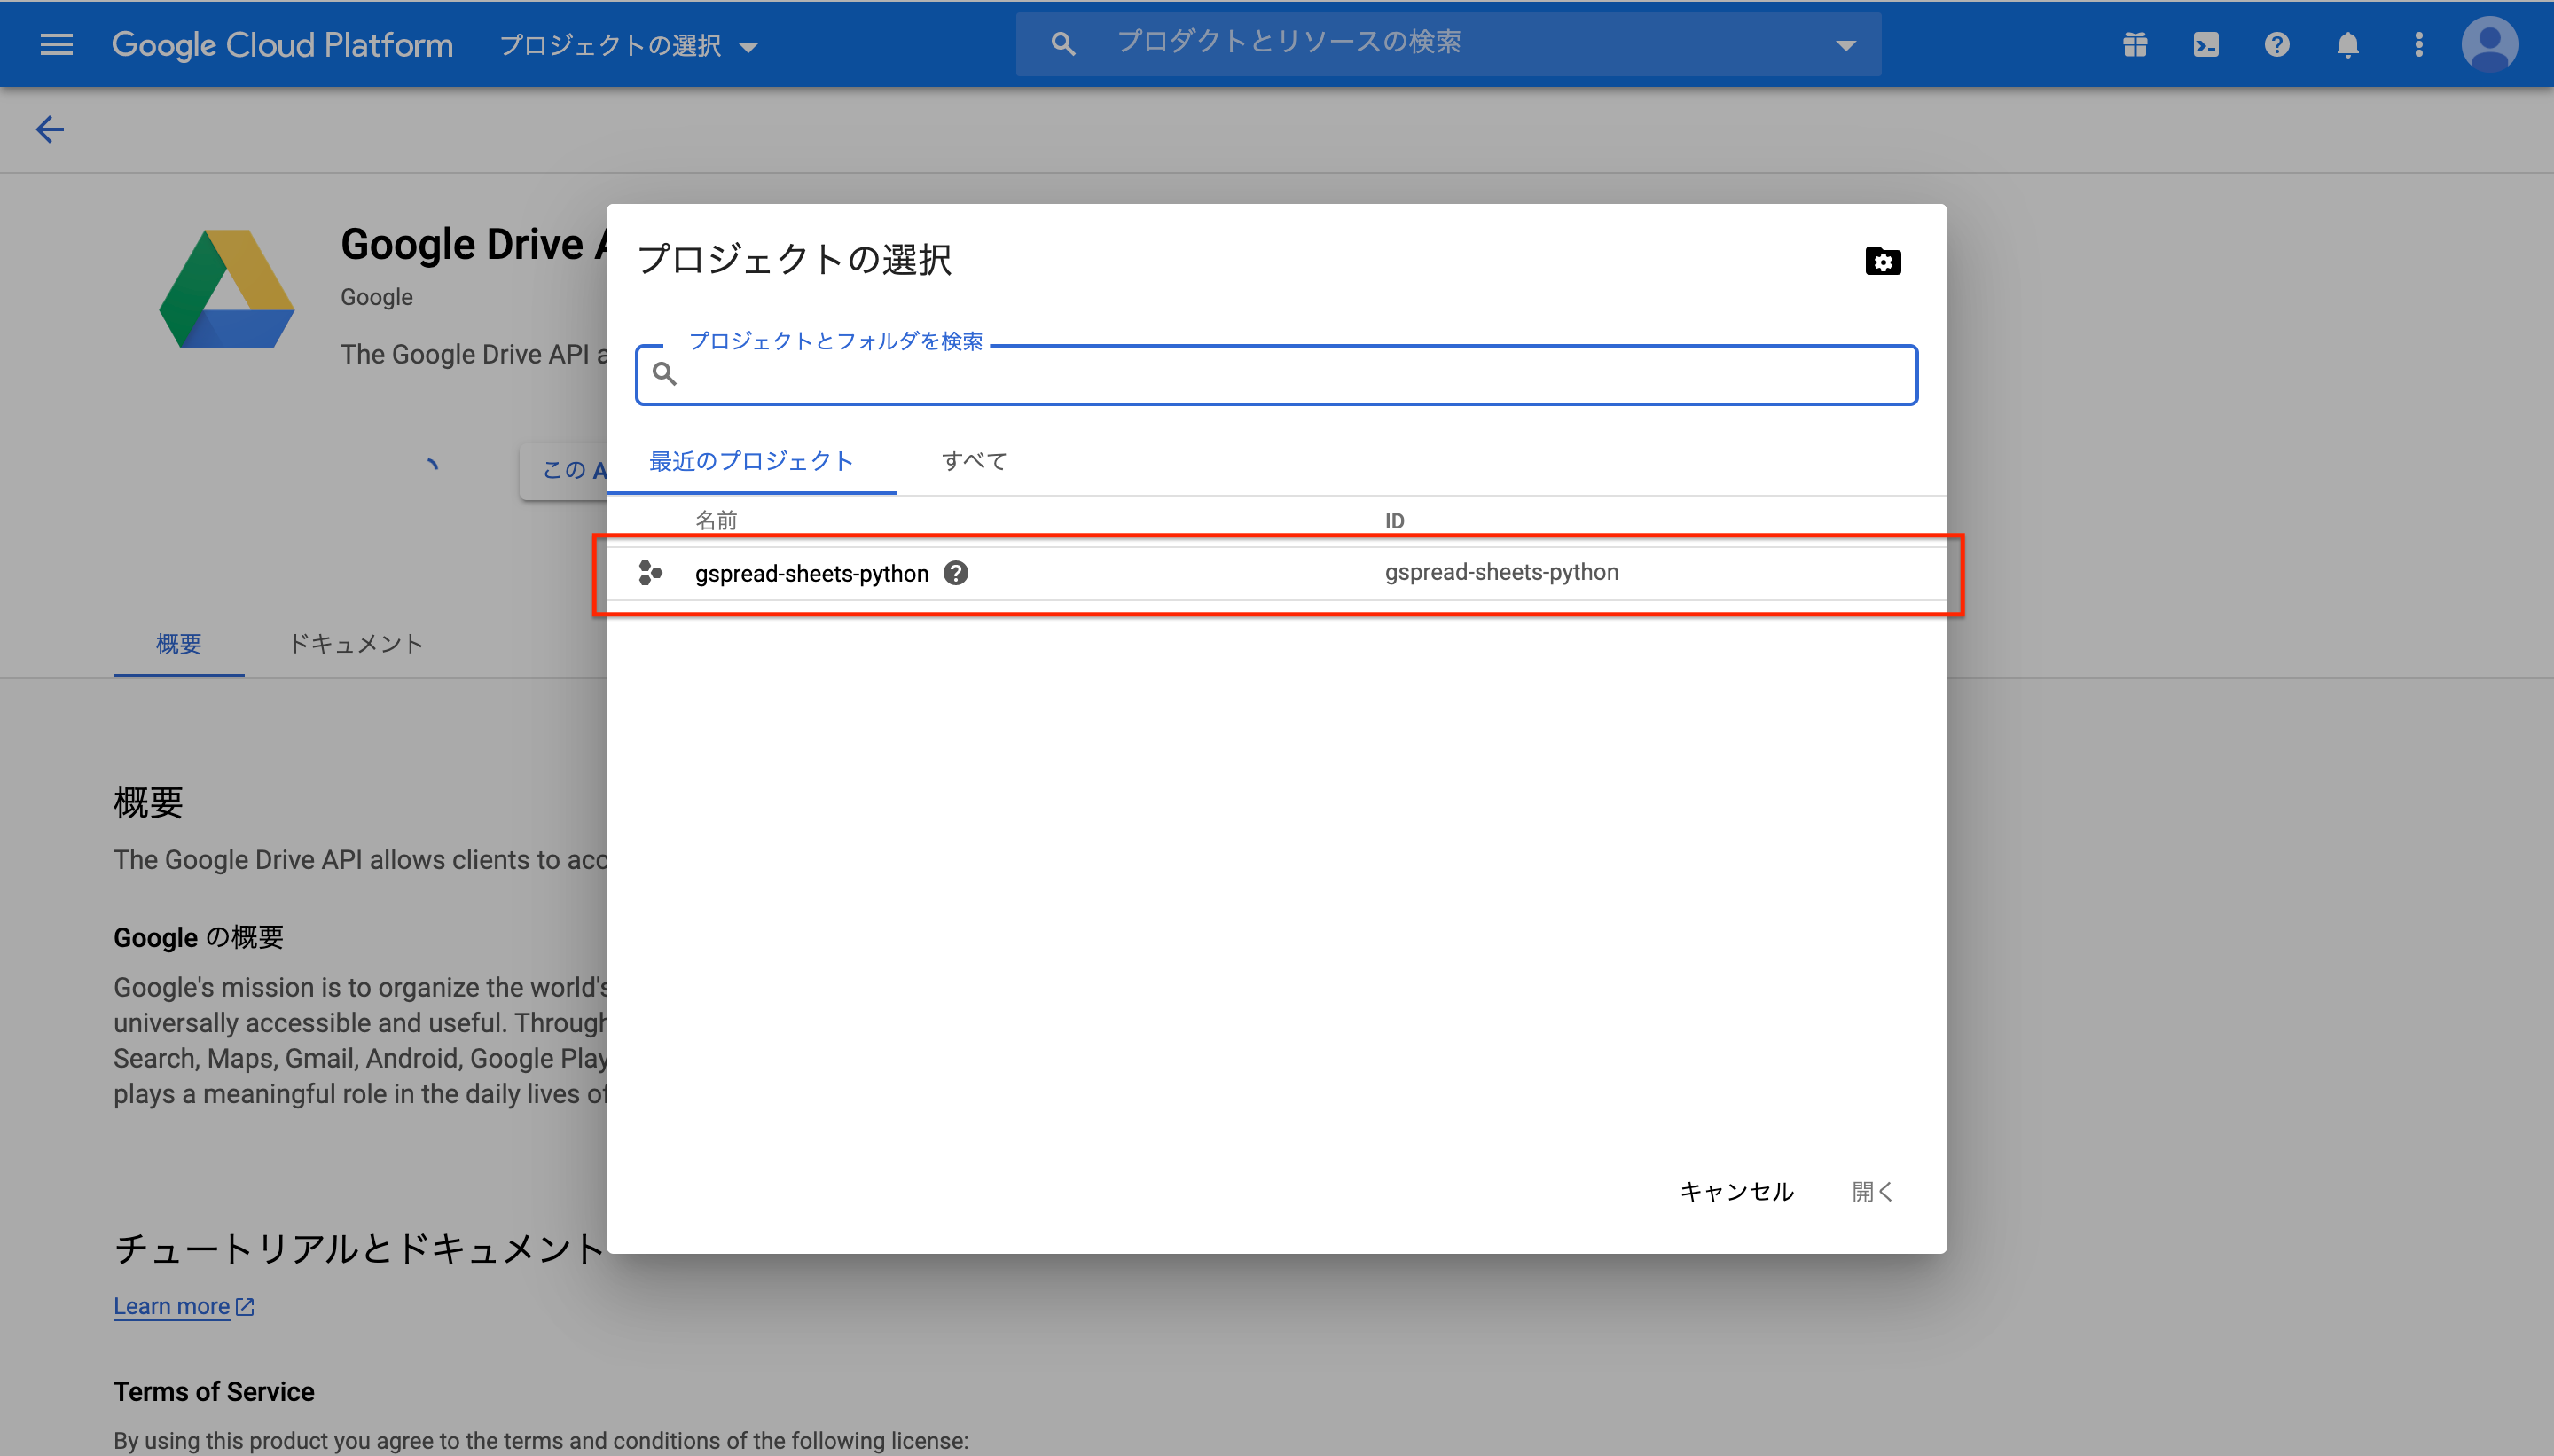Open the navigation hamburger menu
The height and width of the screenshot is (1456, 2554).
pos(57,43)
